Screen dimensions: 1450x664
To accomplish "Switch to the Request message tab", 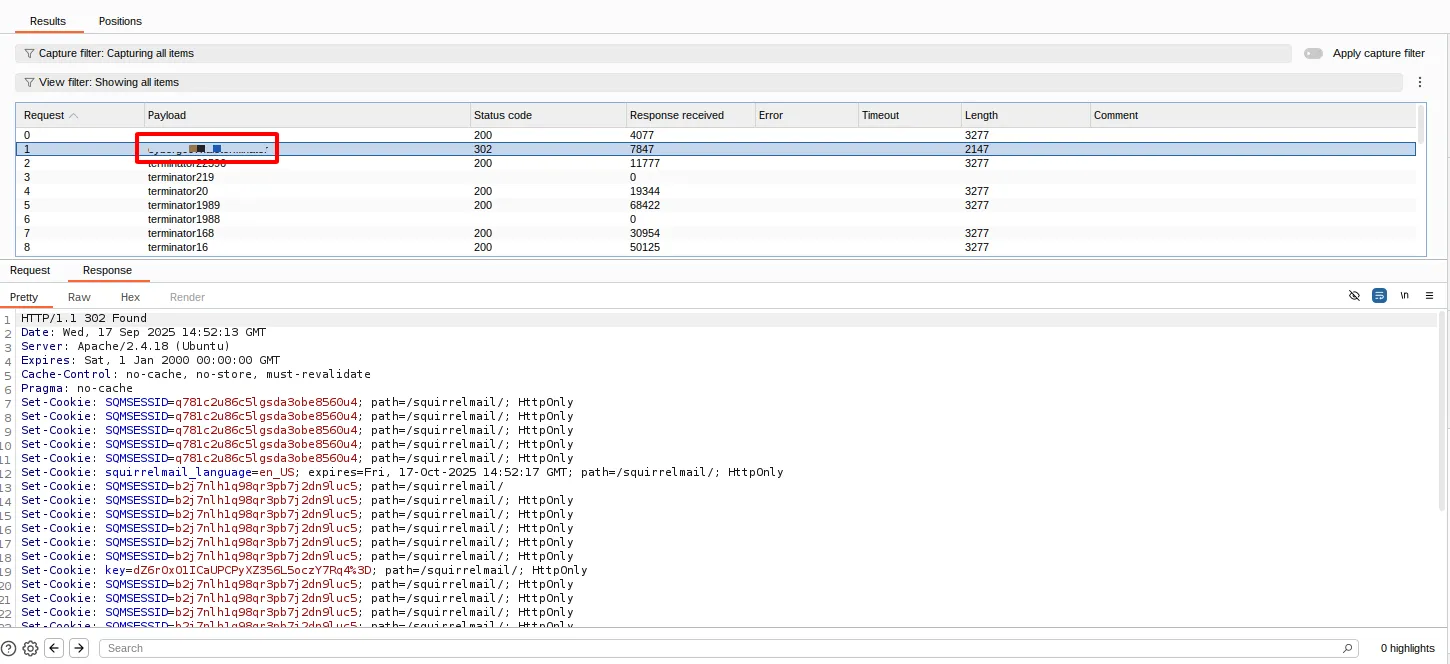I will tap(30, 270).
